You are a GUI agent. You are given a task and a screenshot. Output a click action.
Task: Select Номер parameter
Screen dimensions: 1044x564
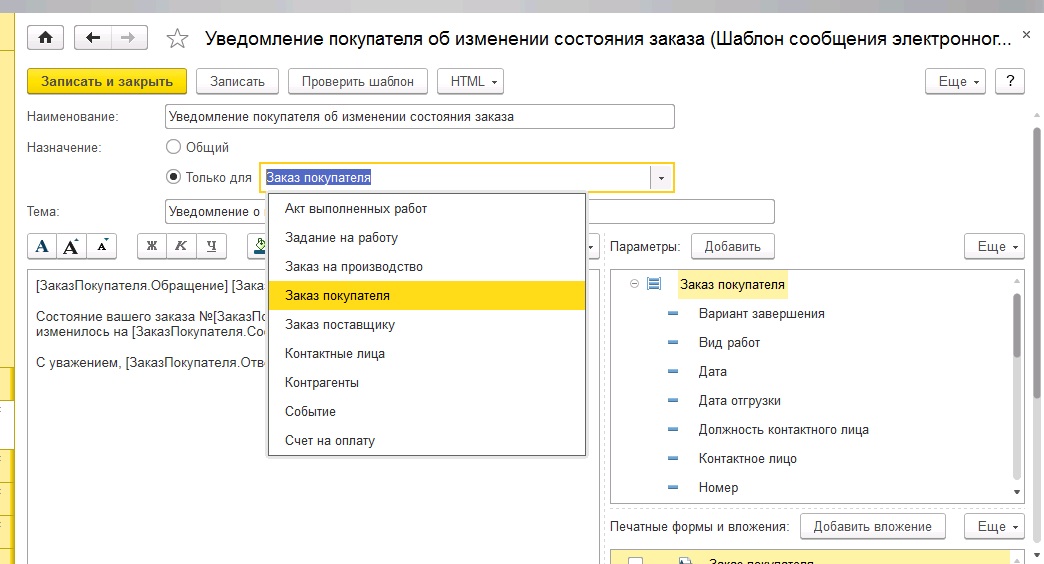point(718,487)
